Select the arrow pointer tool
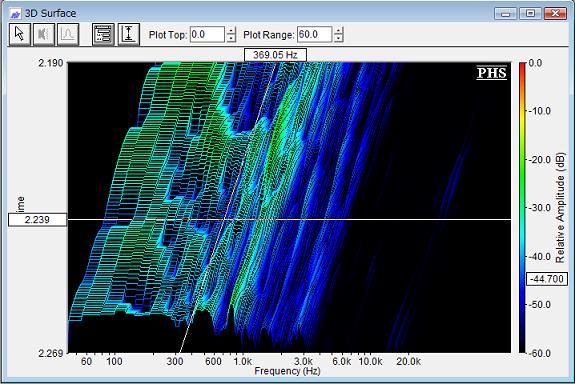This screenshot has width=575, height=384. [20, 34]
